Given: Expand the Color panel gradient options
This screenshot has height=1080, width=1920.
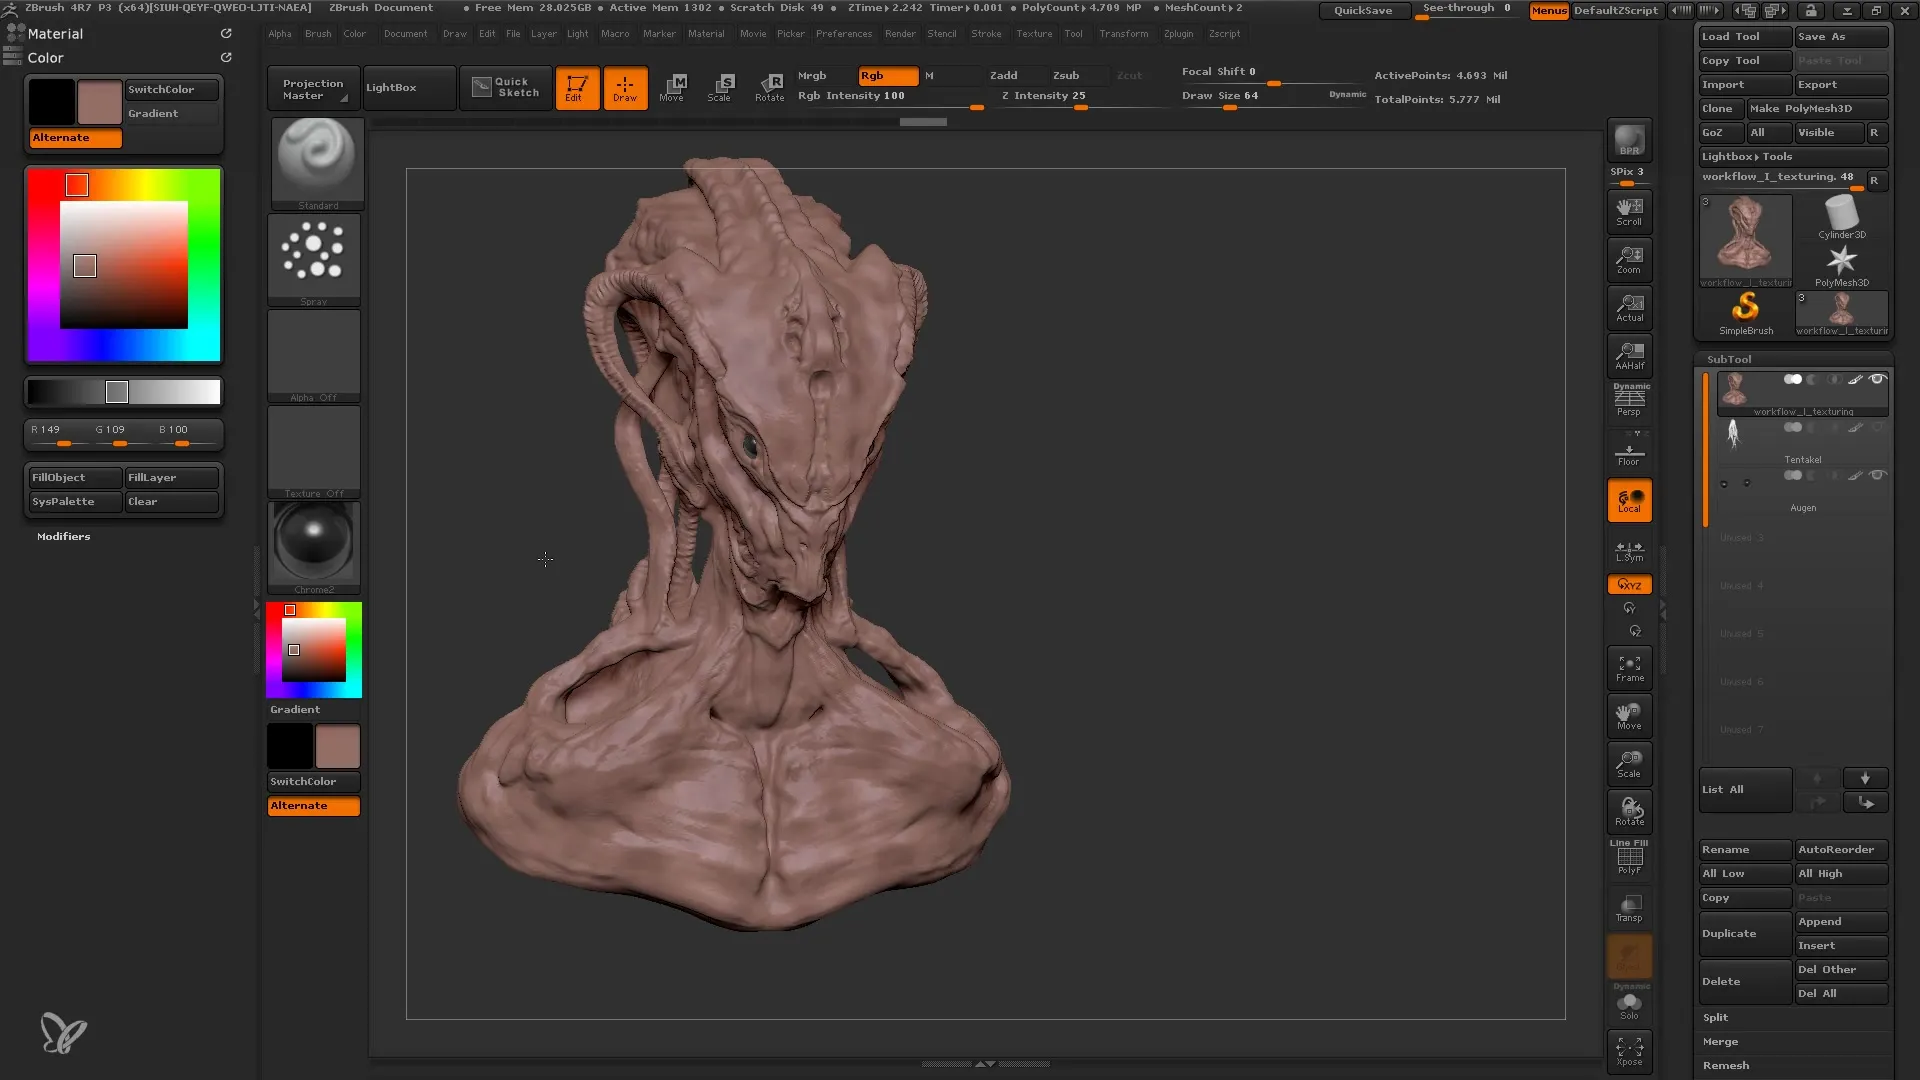Looking at the screenshot, I should pos(153,113).
